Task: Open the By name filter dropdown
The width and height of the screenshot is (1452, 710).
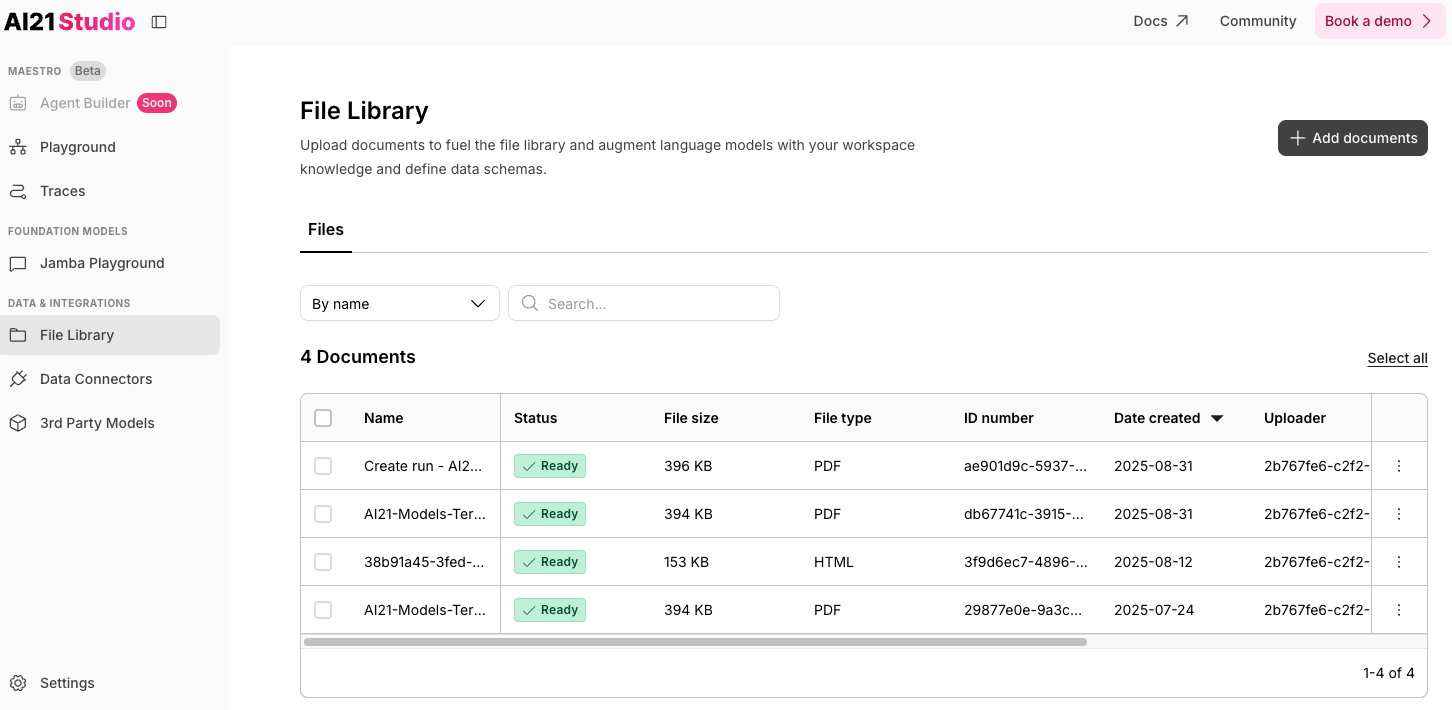Action: pos(400,304)
